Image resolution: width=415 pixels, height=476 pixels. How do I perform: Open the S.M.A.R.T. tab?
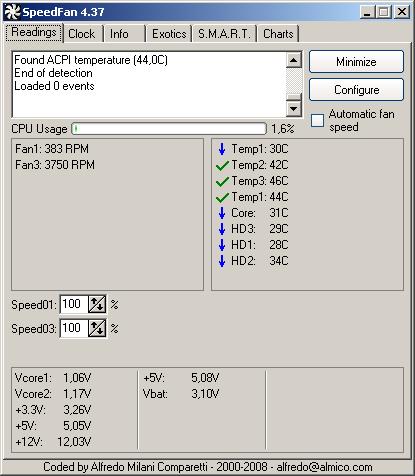224,34
